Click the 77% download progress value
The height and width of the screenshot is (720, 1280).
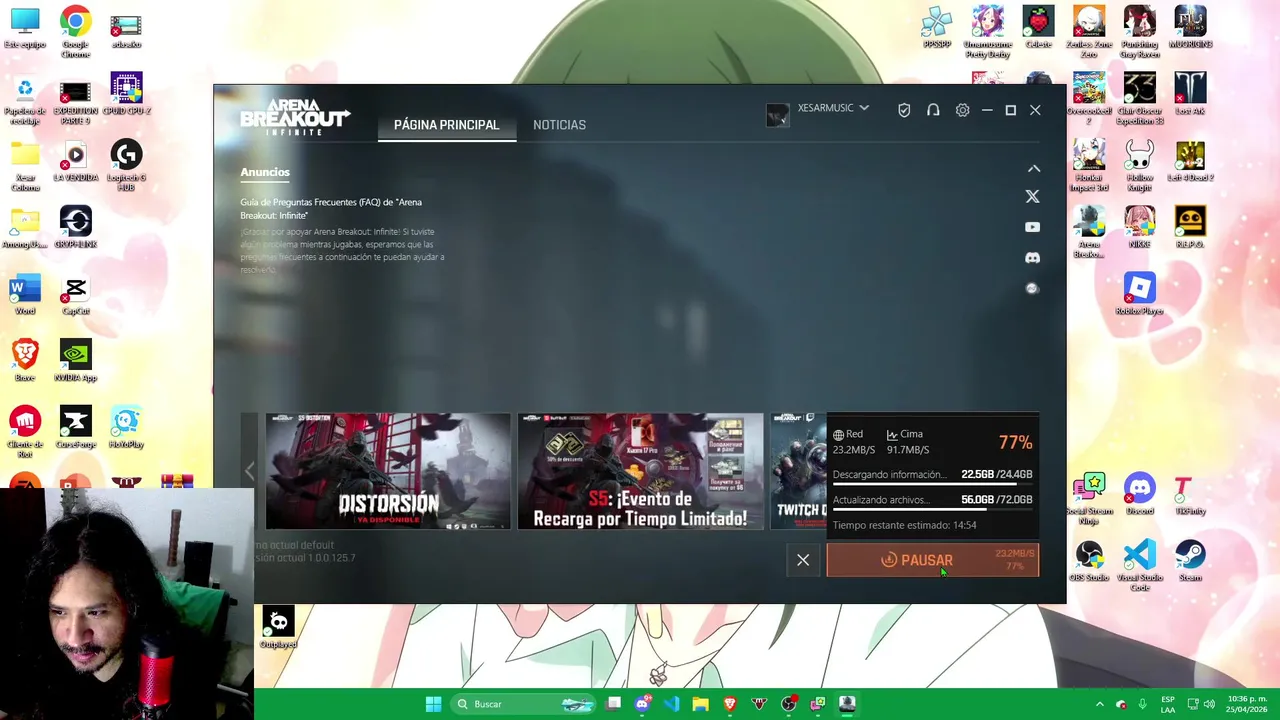tap(1015, 443)
